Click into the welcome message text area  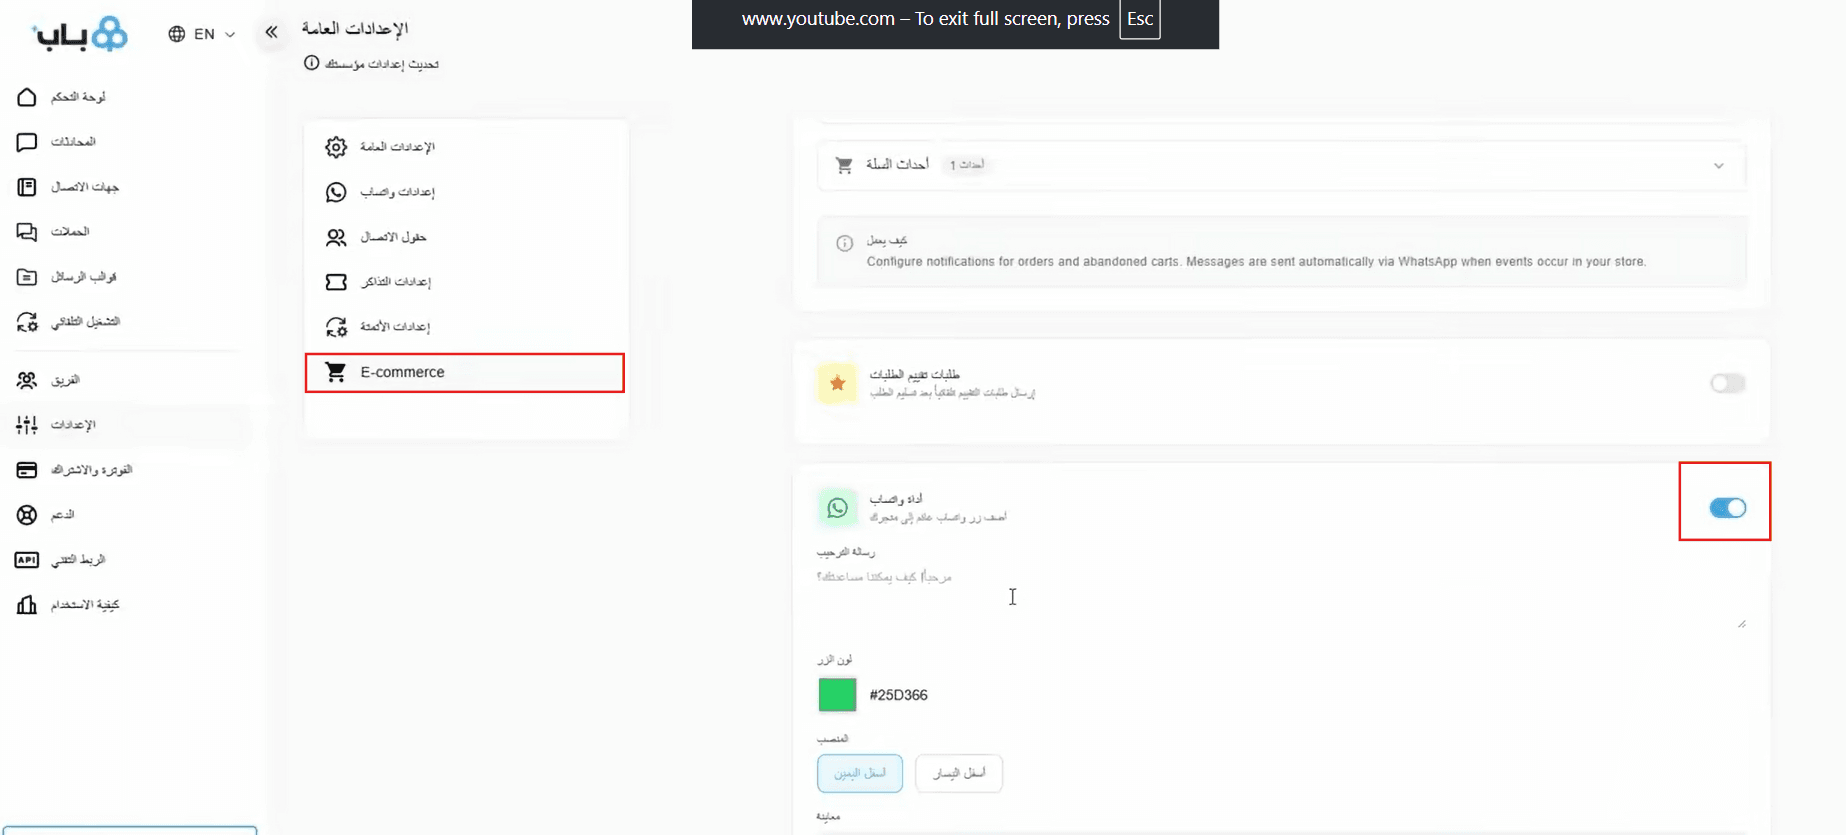(1280, 597)
